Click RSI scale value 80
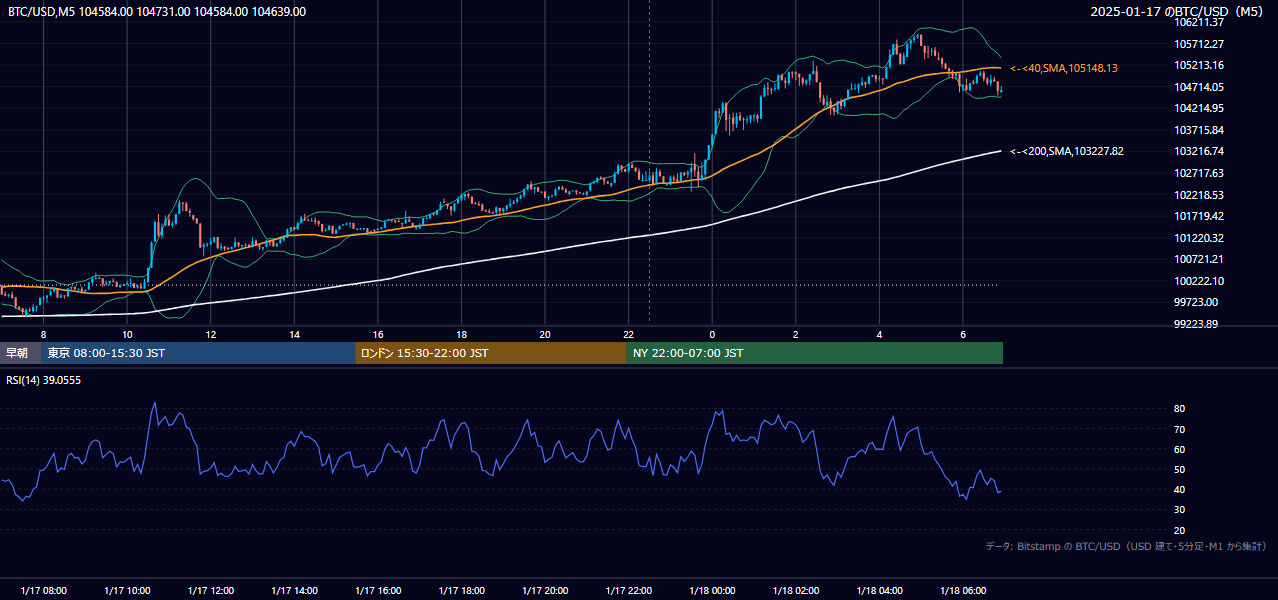The image size is (1278, 600). tap(1180, 409)
